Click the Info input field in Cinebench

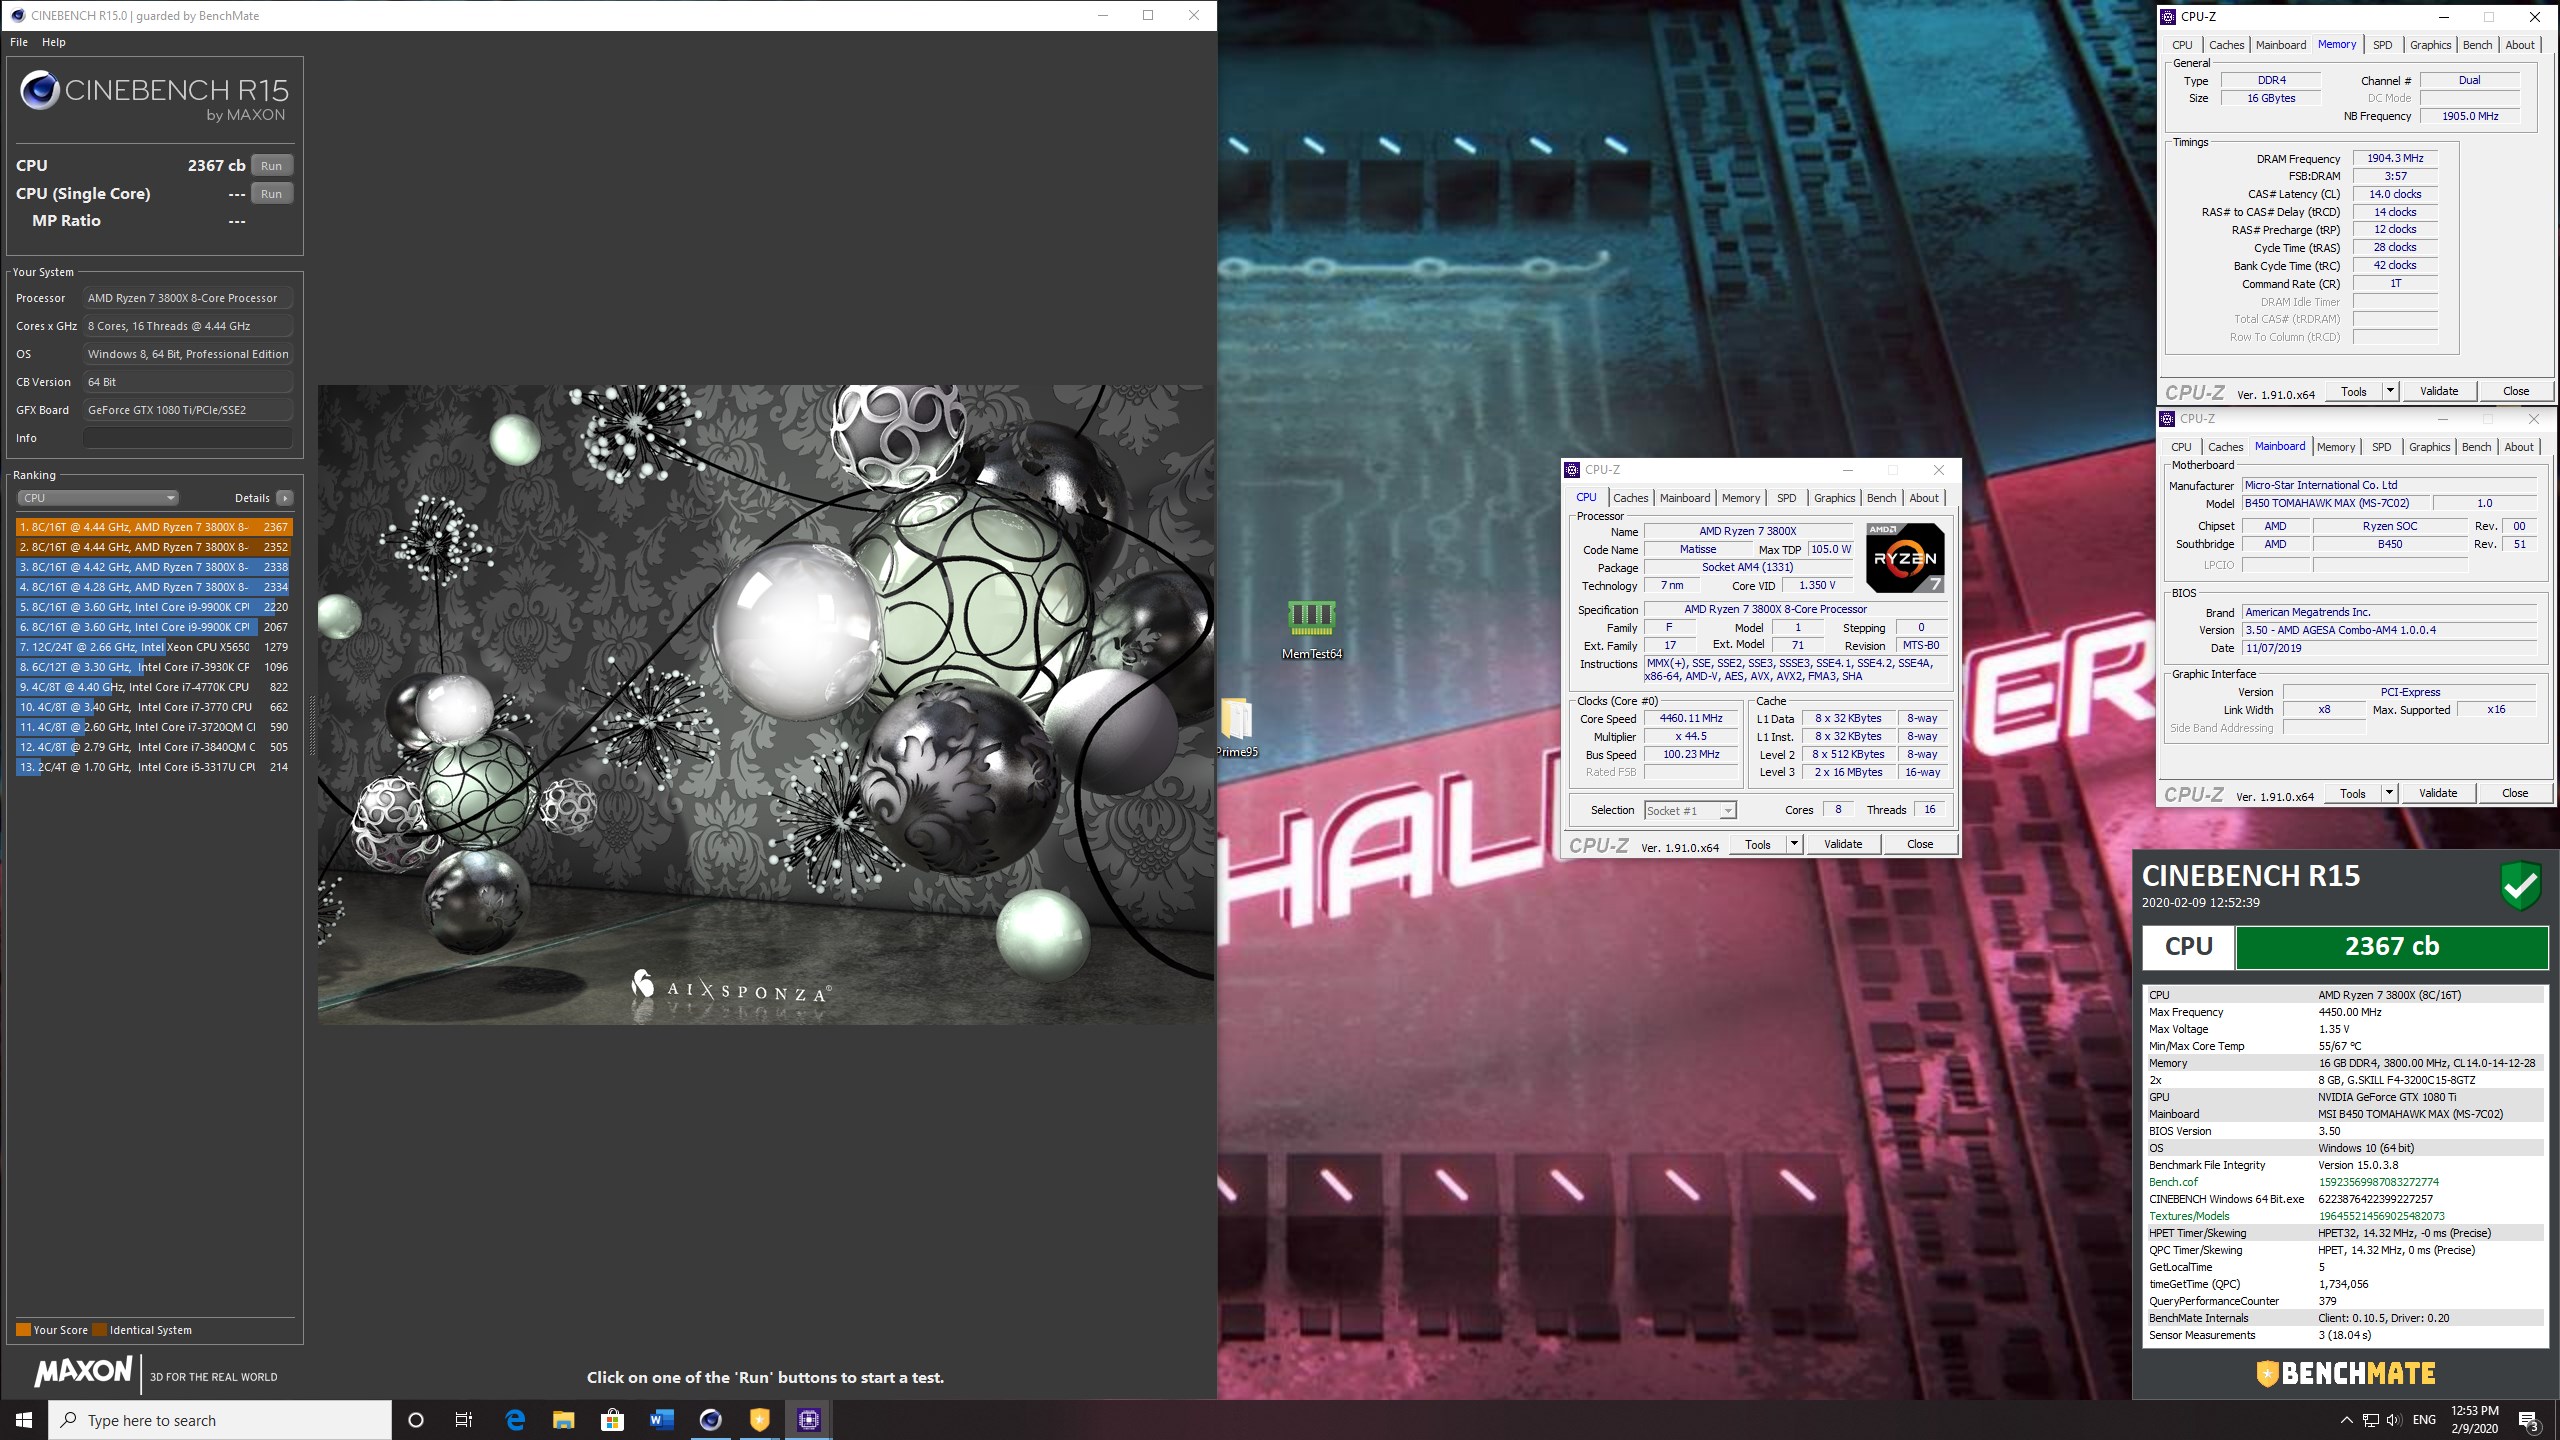click(x=188, y=438)
